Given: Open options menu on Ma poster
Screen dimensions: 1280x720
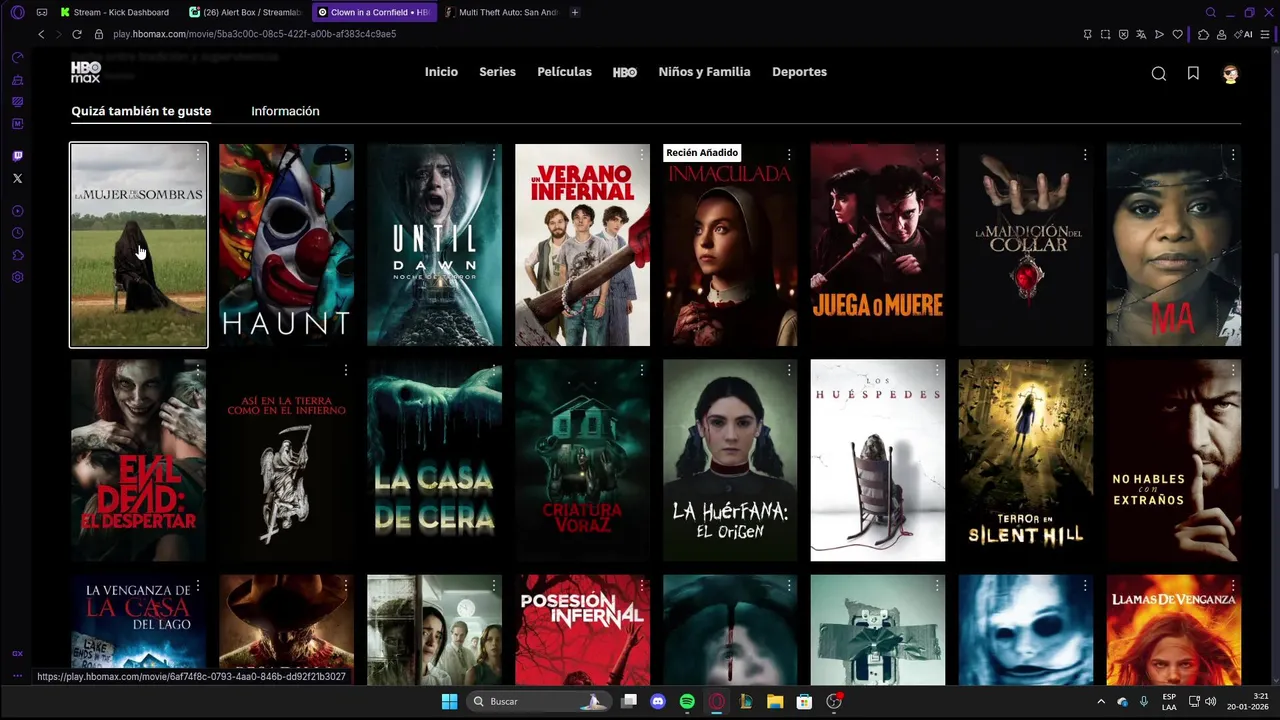Looking at the screenshot, I should pyautogui.click(x=1233, y=155).
